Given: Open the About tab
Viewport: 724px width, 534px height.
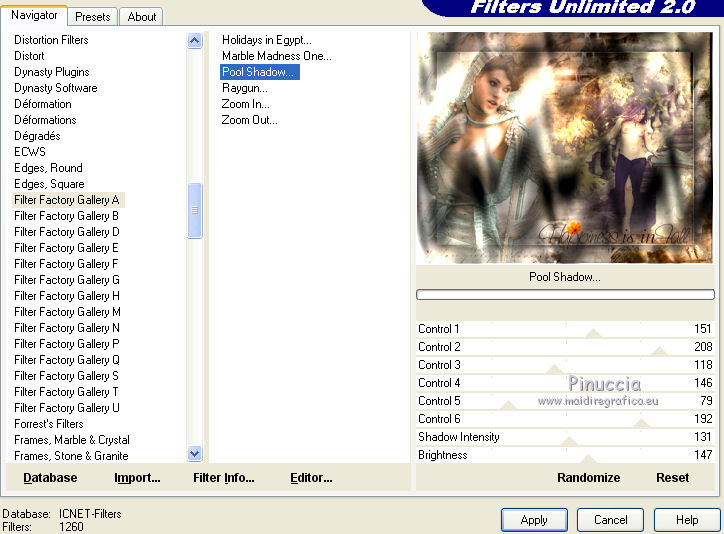Looking at the screenshot, I should point(142,17).
